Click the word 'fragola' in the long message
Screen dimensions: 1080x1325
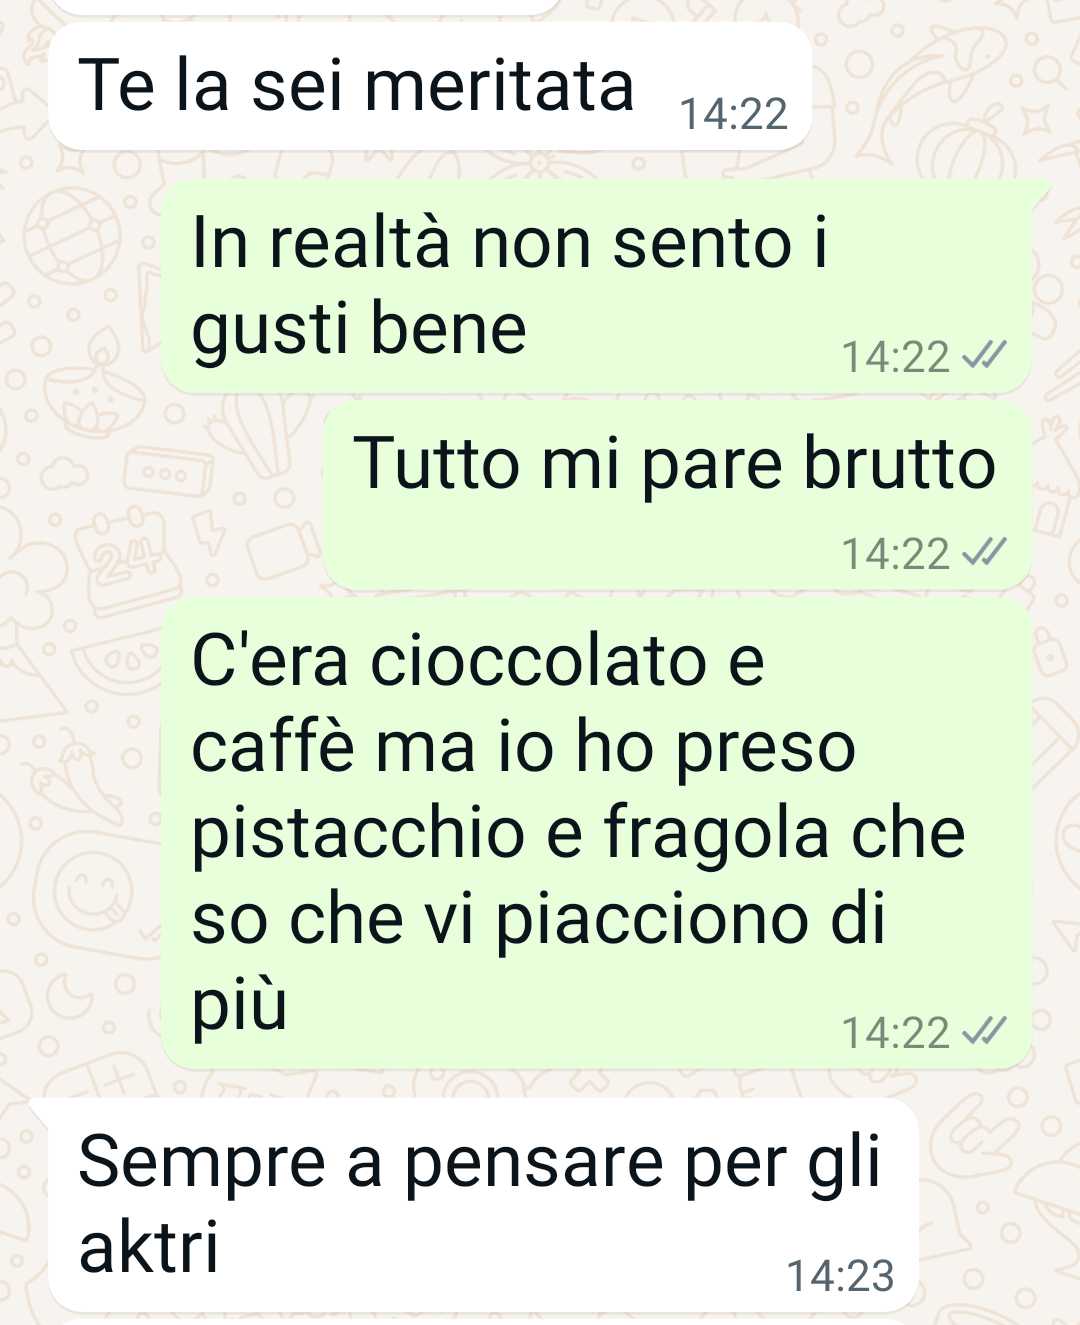tap(716, 834)
